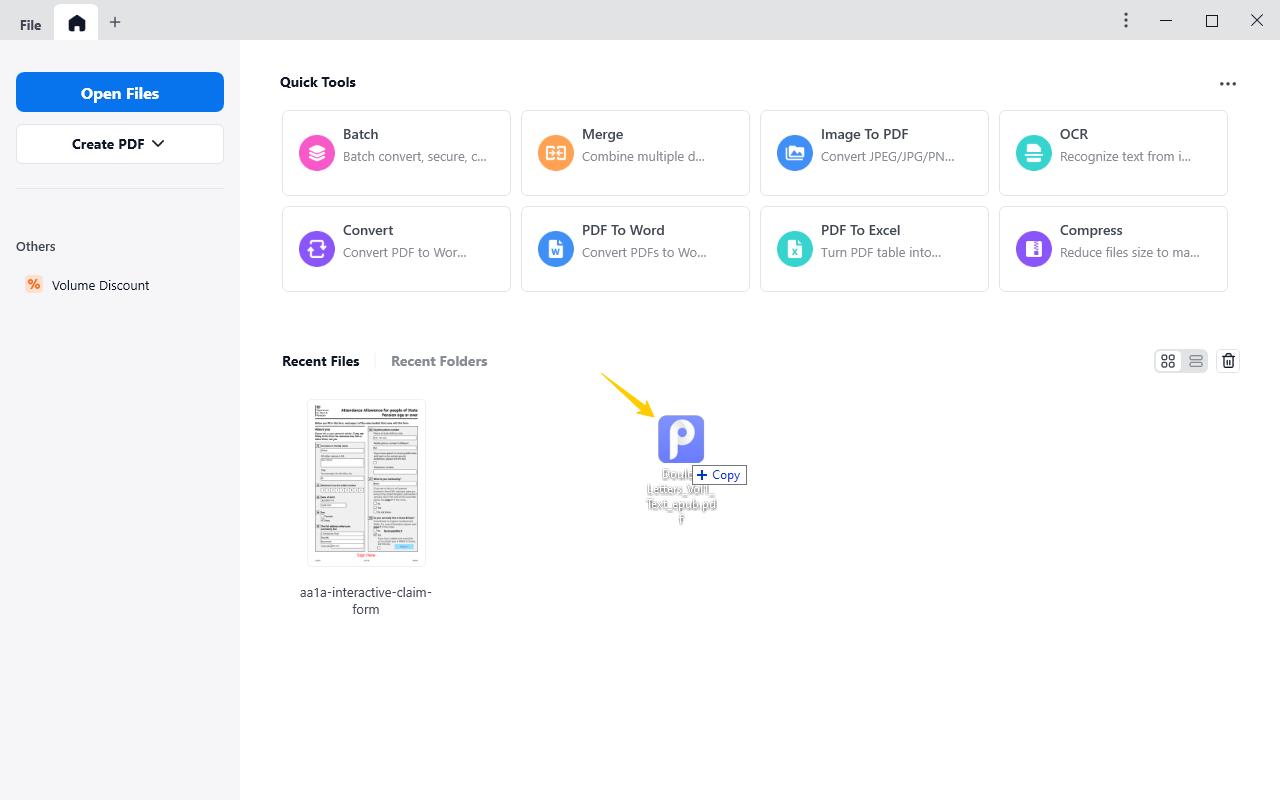Click the Open Files button
Image resolution: width=1280 pixels, height=800 pixels.
[120, 93]
